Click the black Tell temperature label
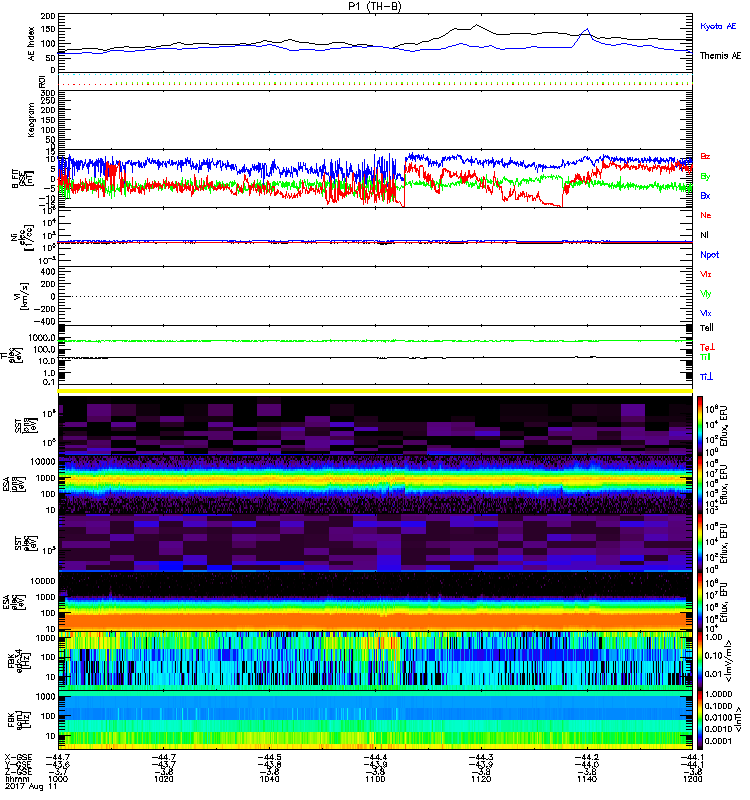Image resolution: width=750 pixels, height=800 pixels. pyautogui.click(x=707, y=328)
